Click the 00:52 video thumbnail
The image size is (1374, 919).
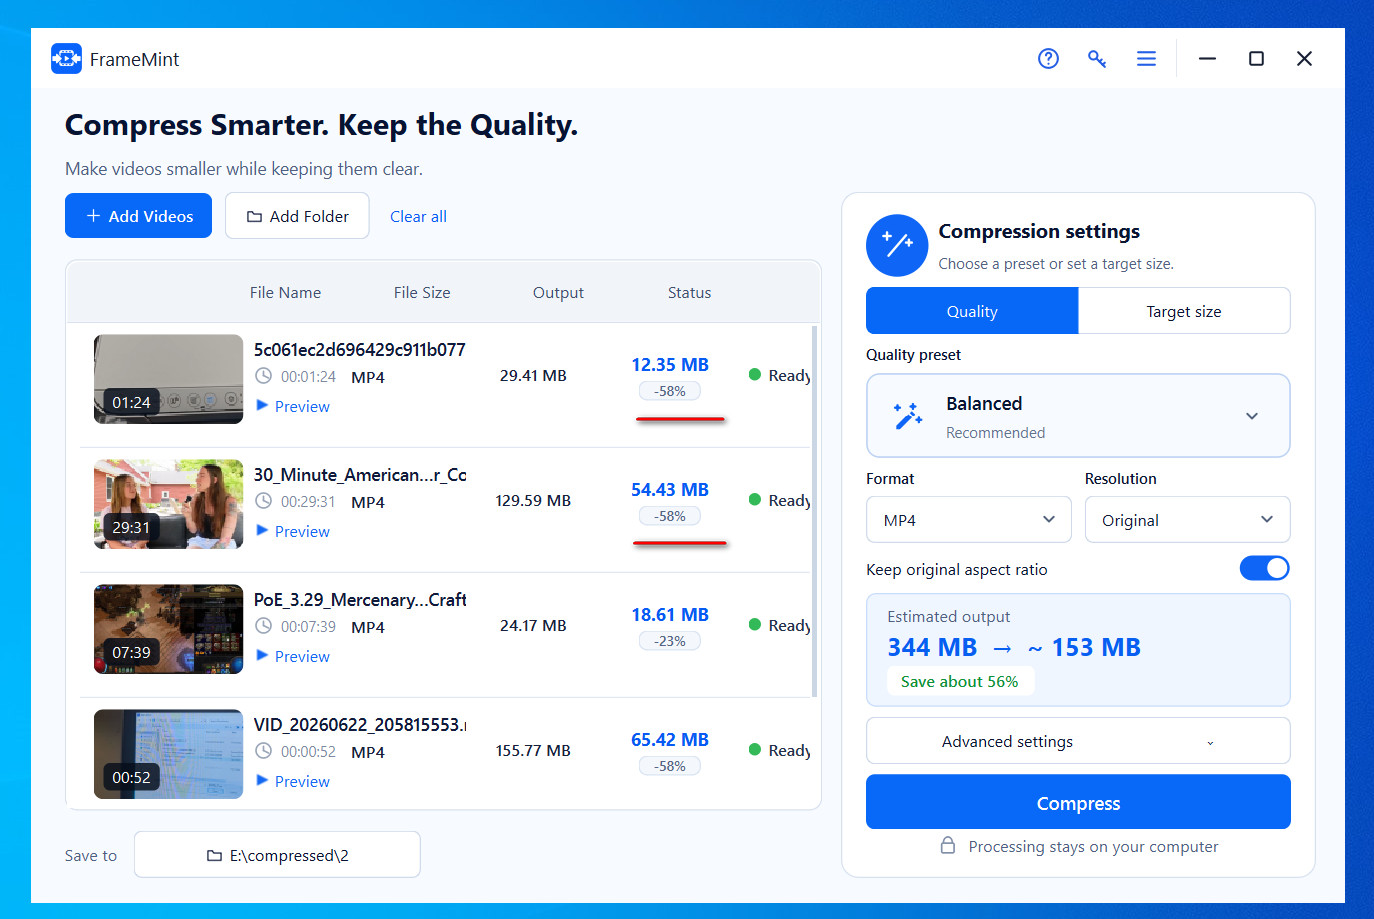pos(168,754)
